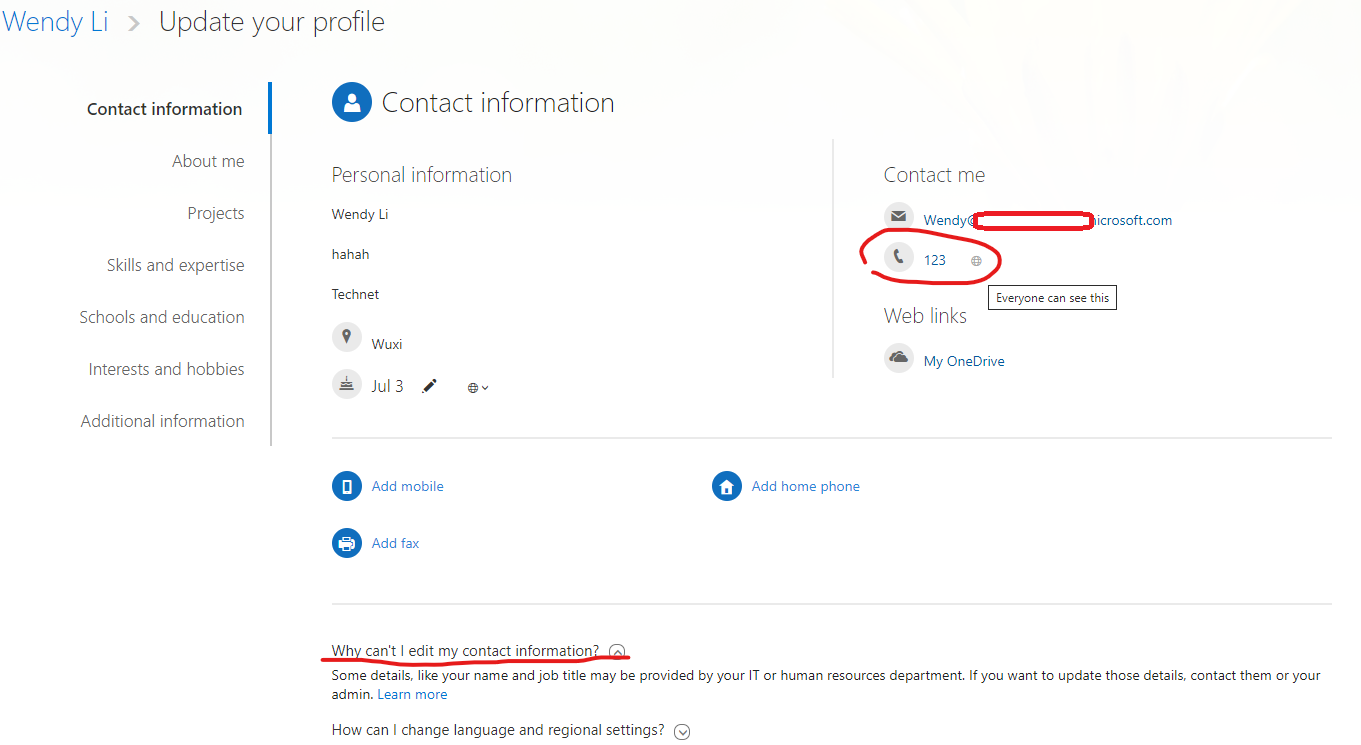This screenshot has width=1361, height=745.
Task: Open the Skills and expertise section
Action: (175, 264)
